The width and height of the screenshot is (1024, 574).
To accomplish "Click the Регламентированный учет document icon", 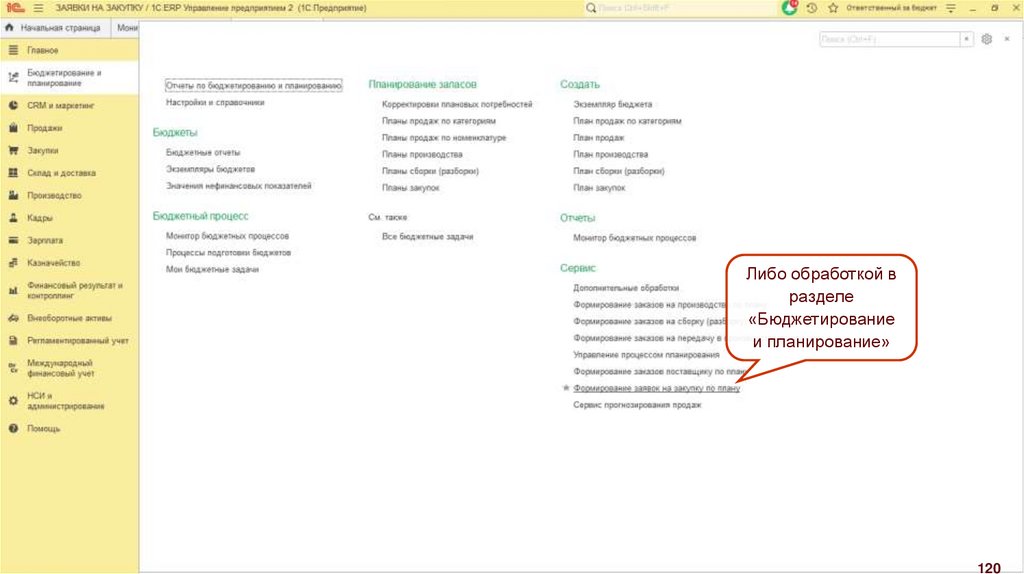I will (13, 341).
